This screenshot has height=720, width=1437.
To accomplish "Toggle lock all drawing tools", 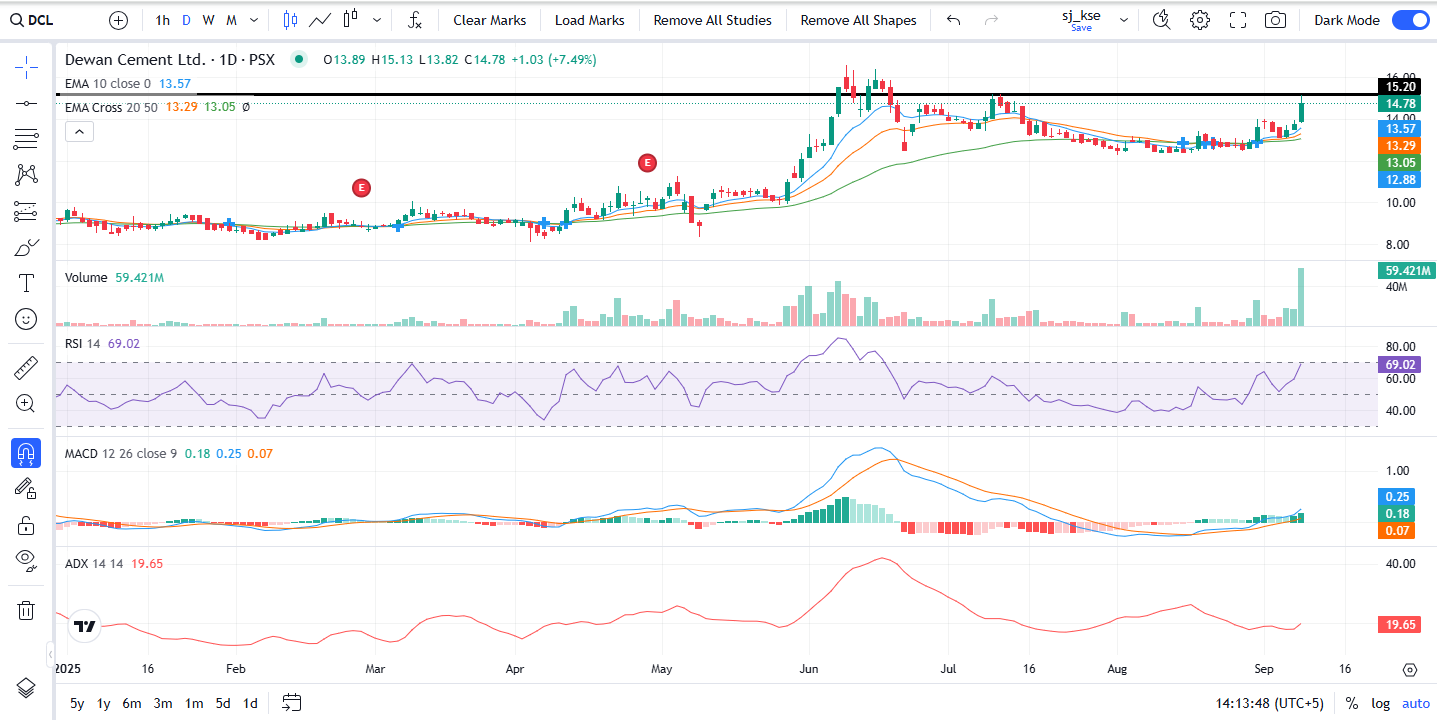I will tap(26, 525).
